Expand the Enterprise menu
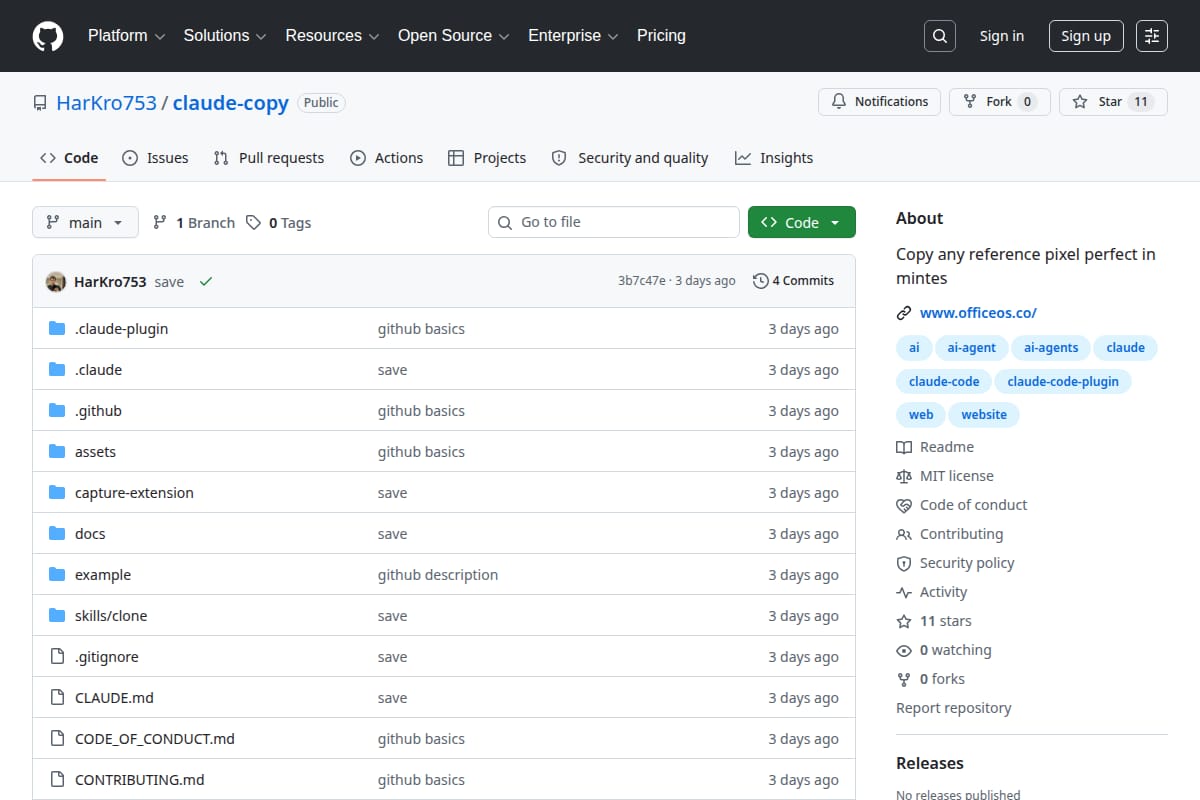Image resolution: width=1200 pixels, height=800 pixels. 574,36
